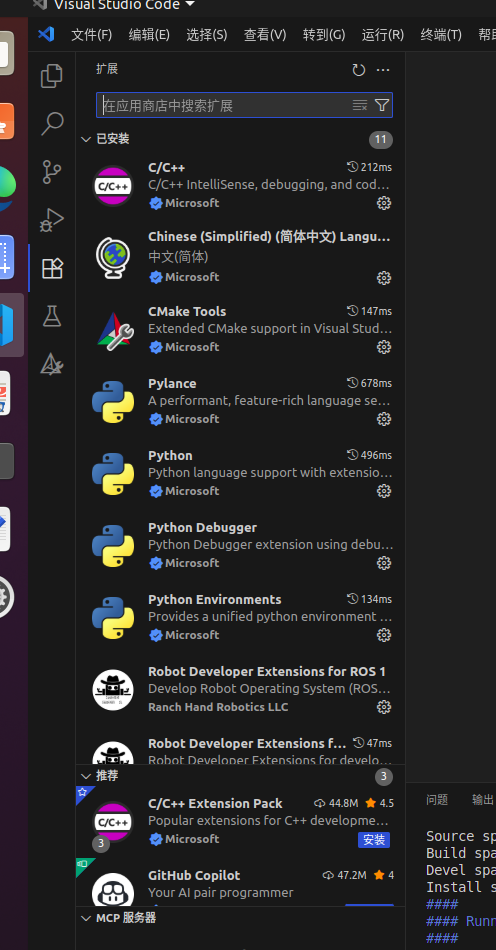The height and width of the screenshot is (950, 496).
Task: Click the 4.5 star rating of Extension Pack
Action: point(380,803)
